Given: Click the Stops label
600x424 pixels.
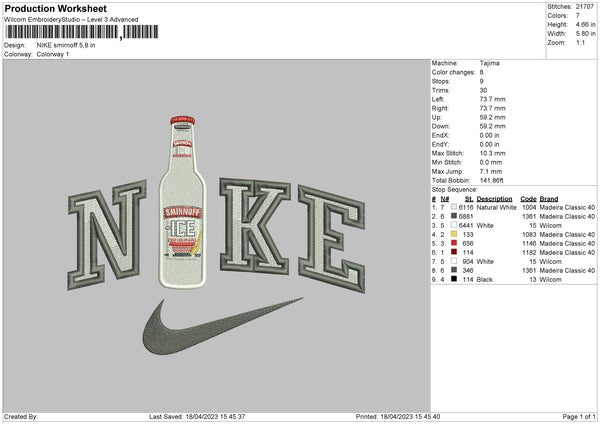Looking at the screenshot, I should point(440,81).
